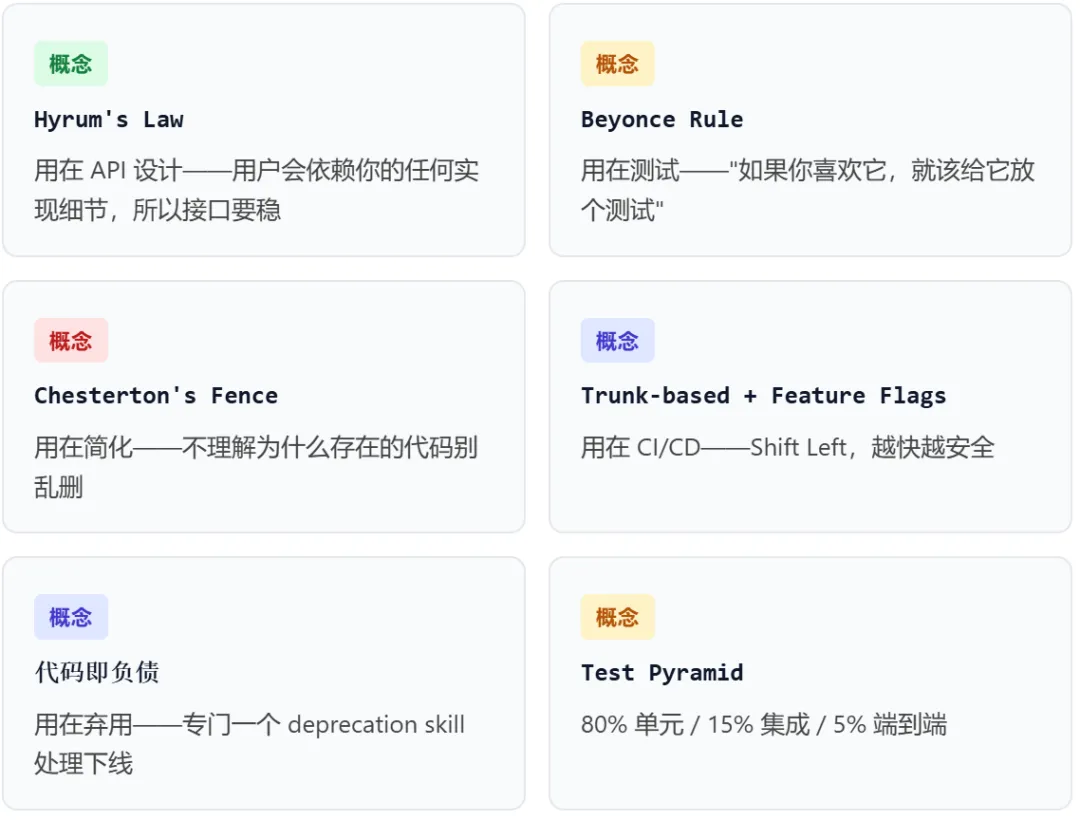Click the 用在简化 description paragraph
This screenshot has height=820, width=1080.
point(256,467)
